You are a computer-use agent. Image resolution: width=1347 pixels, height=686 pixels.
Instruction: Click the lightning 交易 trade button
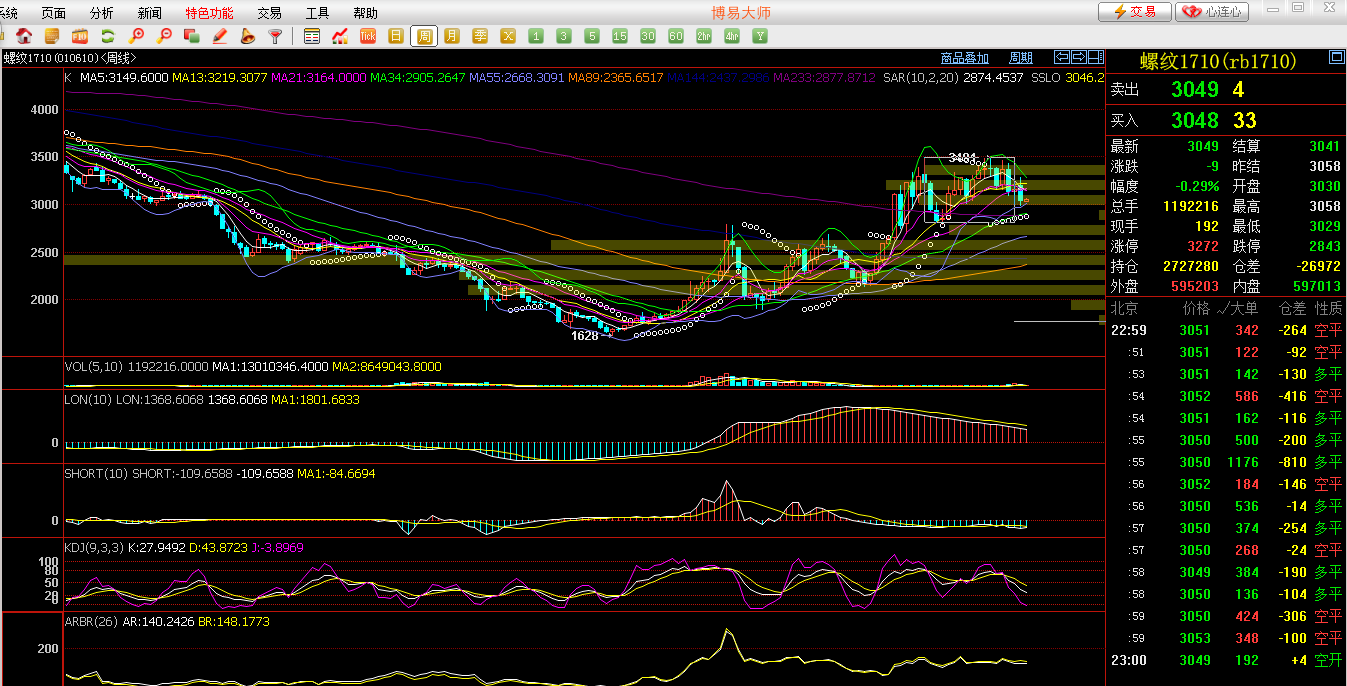click(x=1134, y=12)
